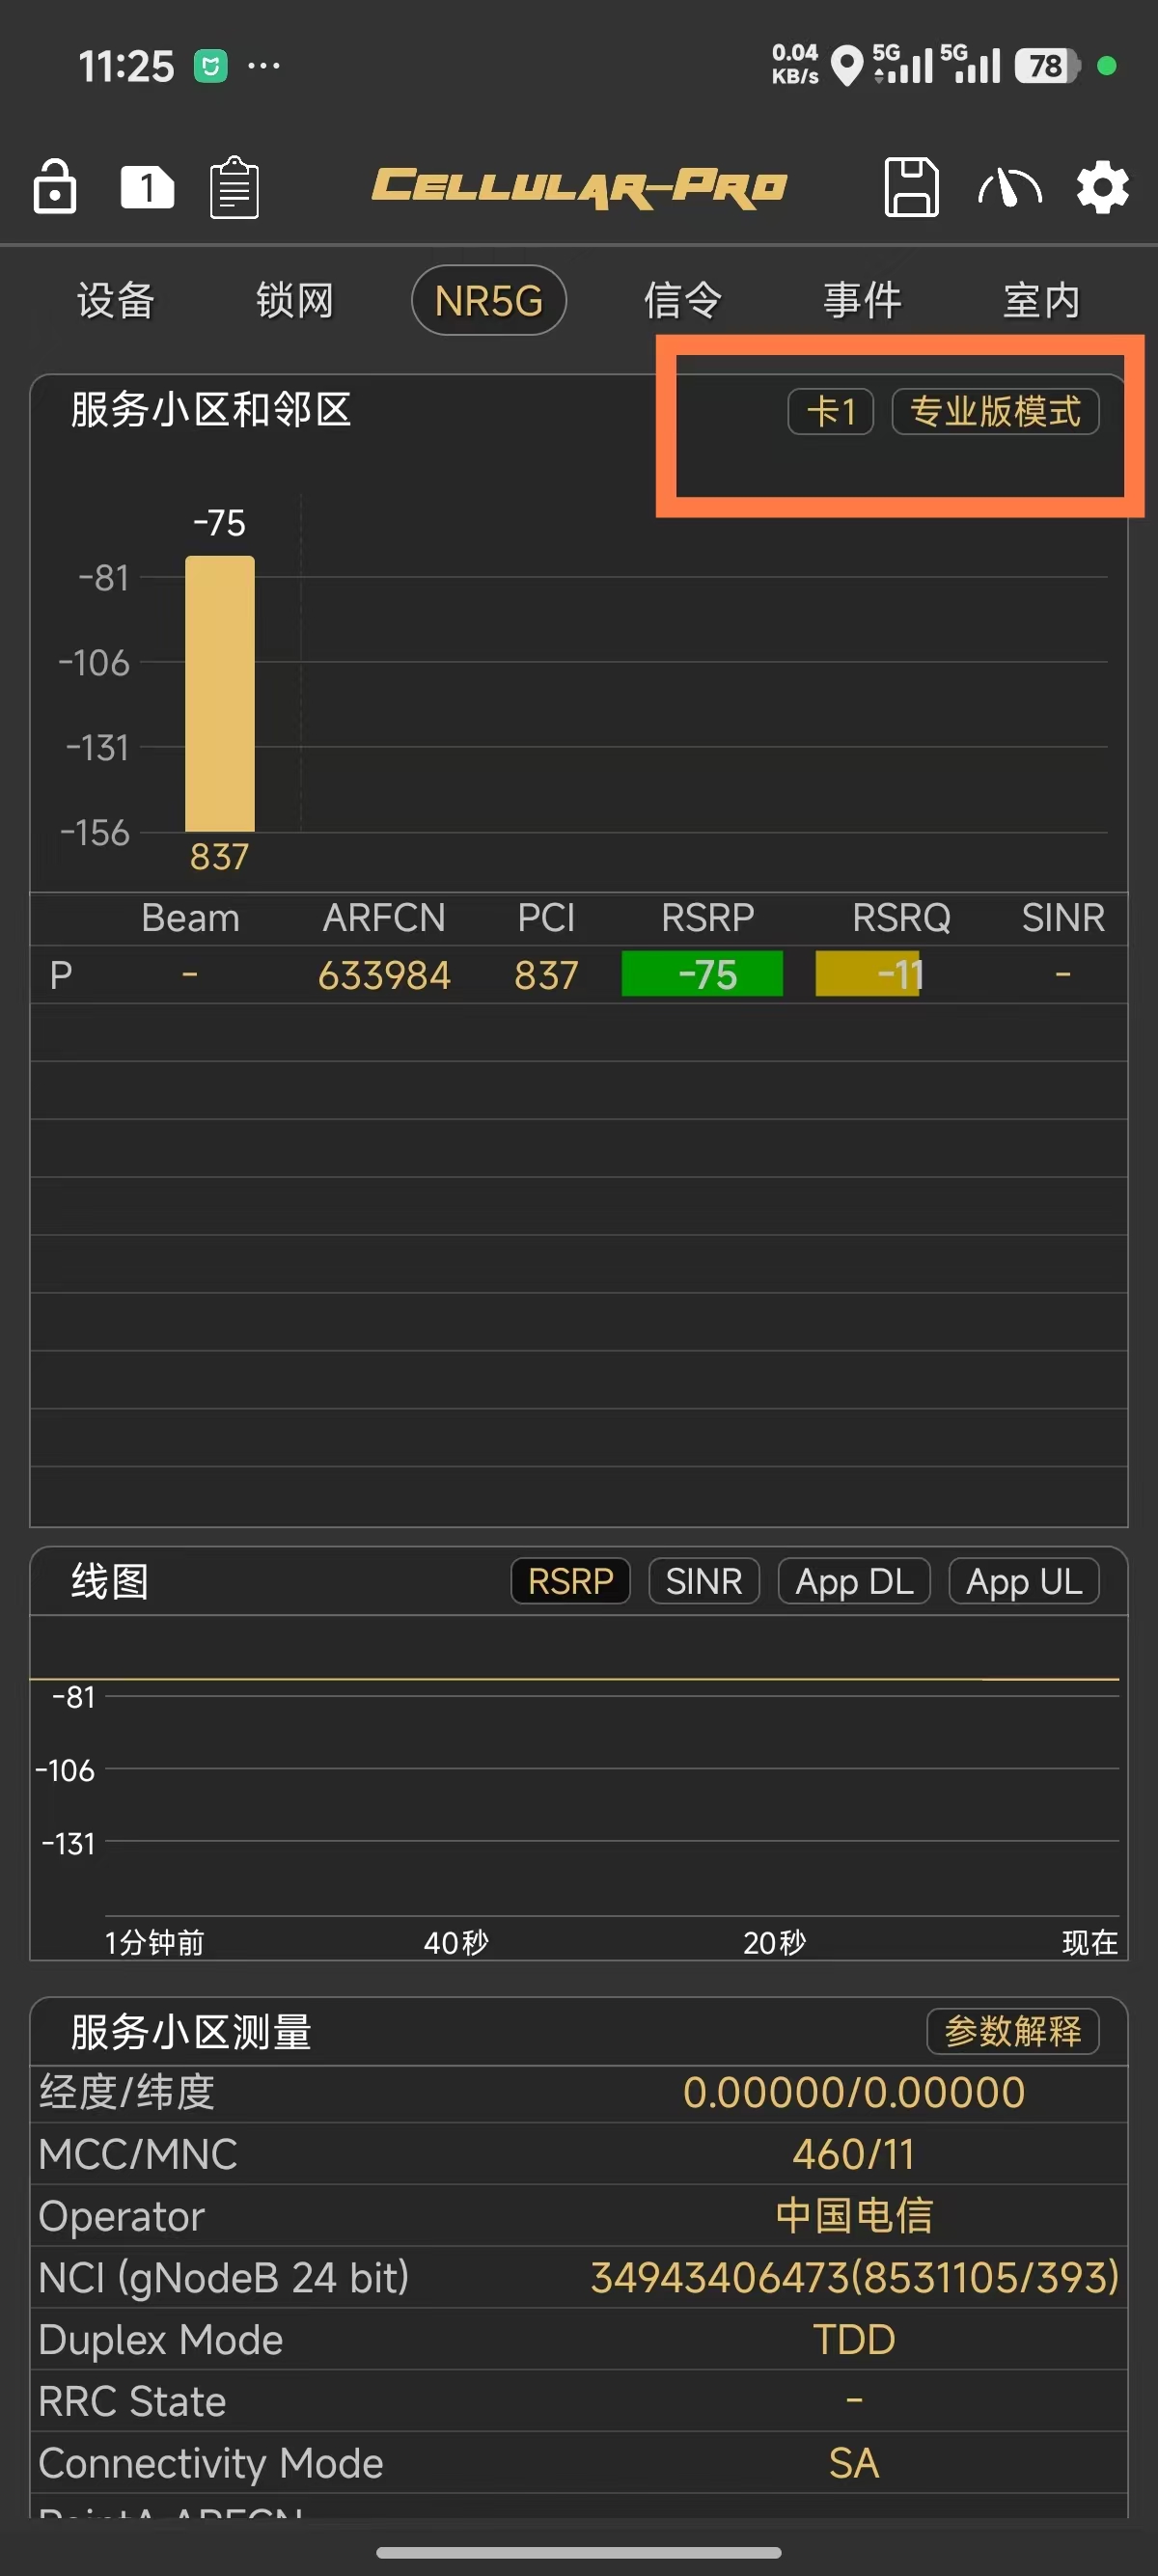This screenshot has height=2576, width=1158.
Task: Open settings gear icon
Action: (1102, 187)
